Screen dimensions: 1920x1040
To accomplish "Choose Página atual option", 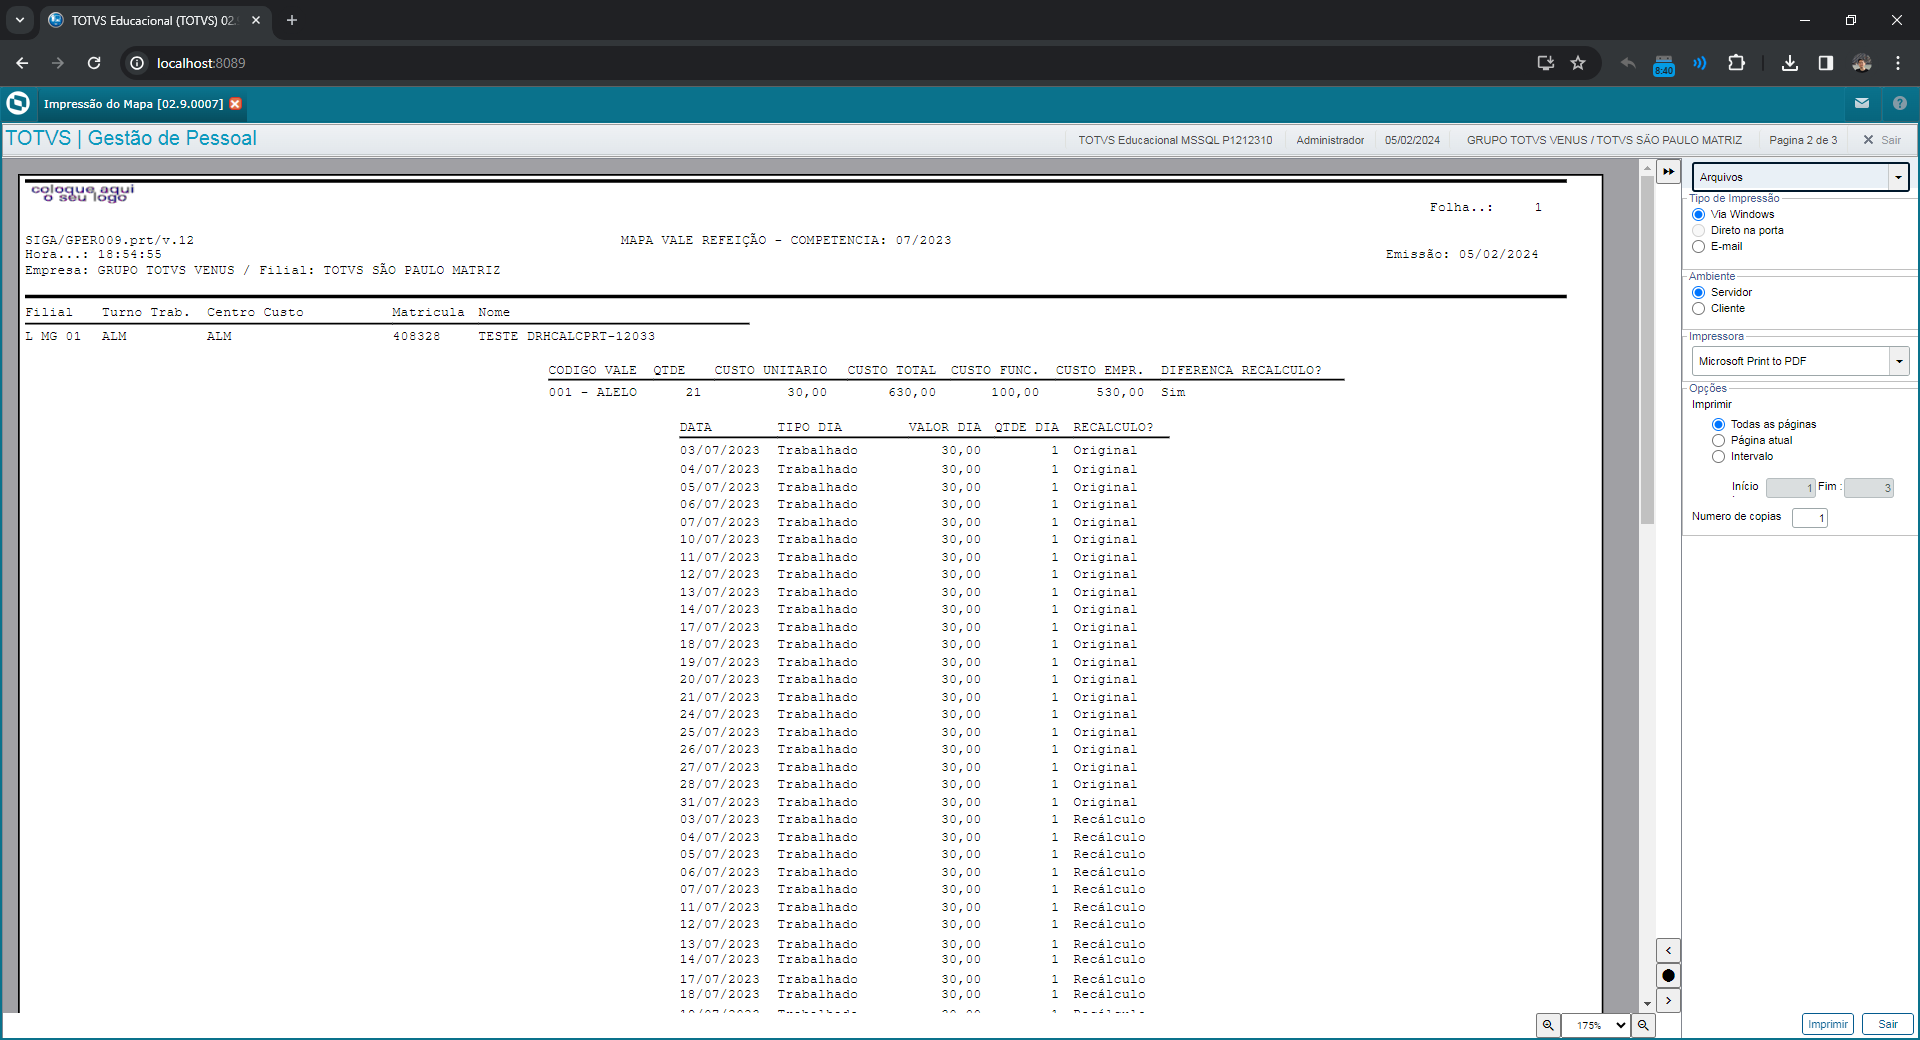I will pyautogui.click(x=1718, y=441).
